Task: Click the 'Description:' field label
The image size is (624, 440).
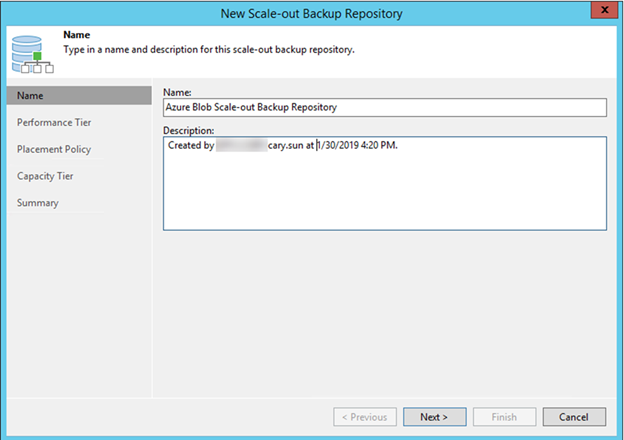Action: click(x=189, y=130)
